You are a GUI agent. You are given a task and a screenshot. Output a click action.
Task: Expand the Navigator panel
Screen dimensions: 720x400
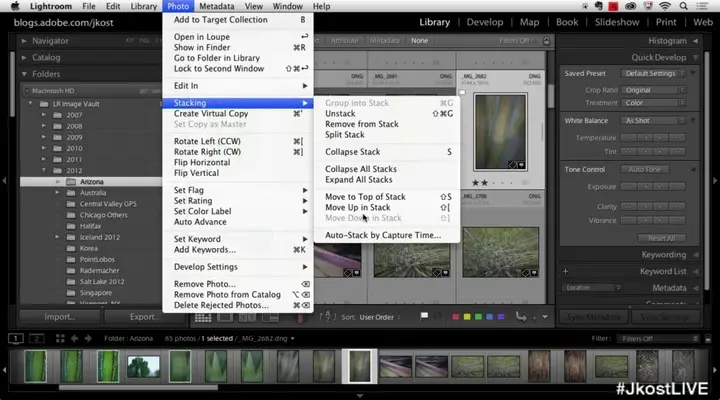23,41
